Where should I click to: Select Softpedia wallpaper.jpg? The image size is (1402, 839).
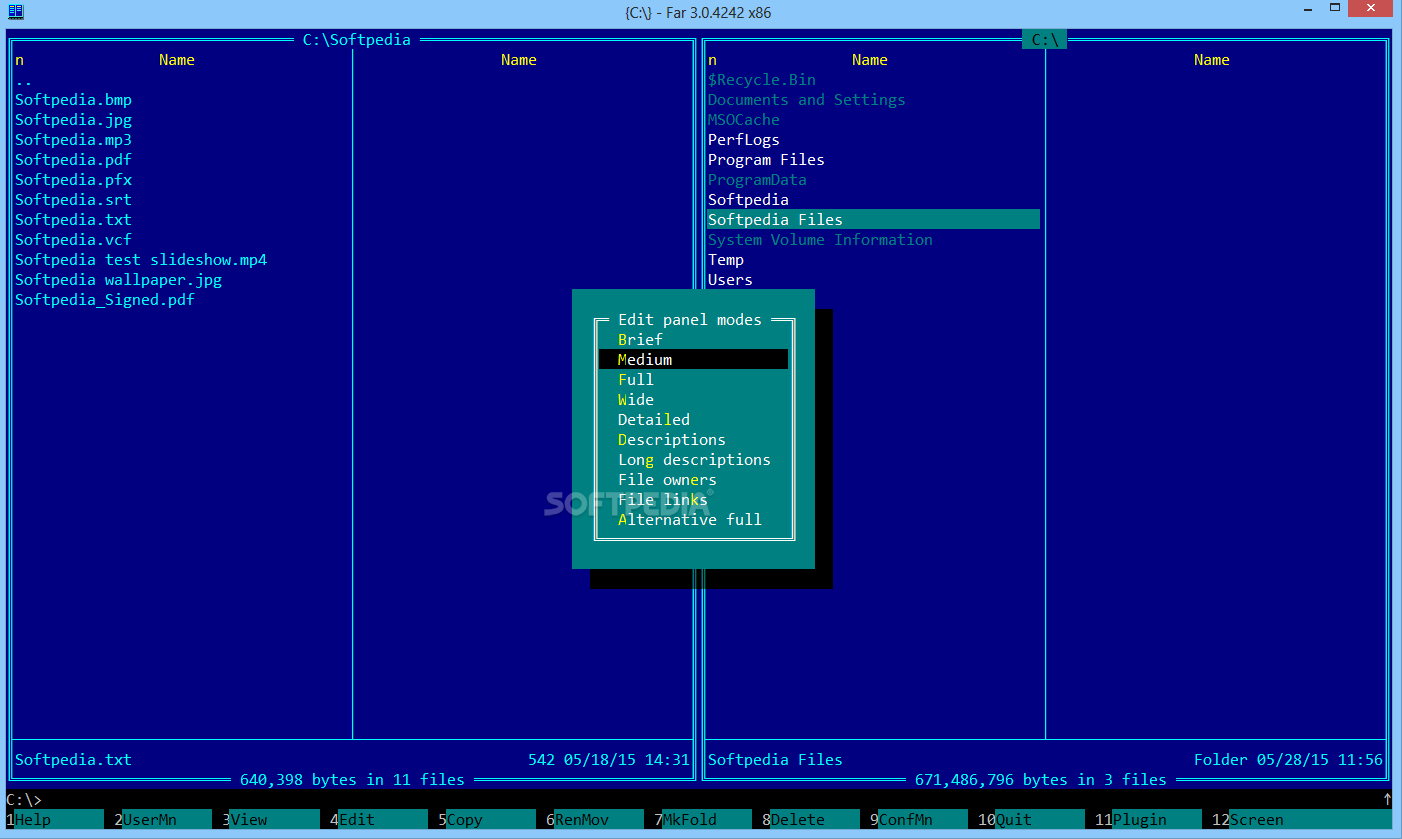[118, 280]
